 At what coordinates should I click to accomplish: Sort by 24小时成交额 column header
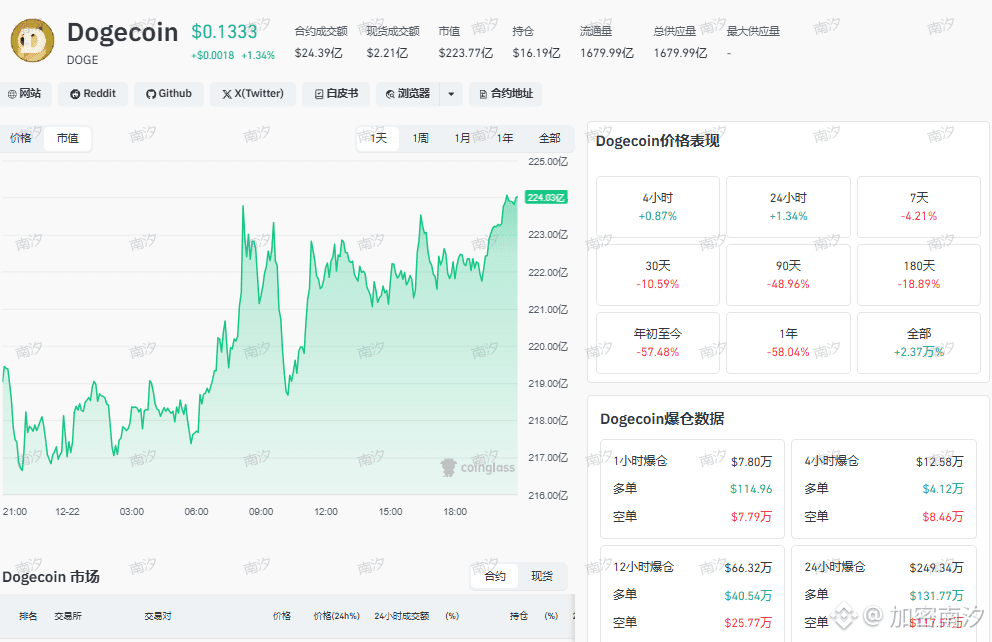pos(402,615)
